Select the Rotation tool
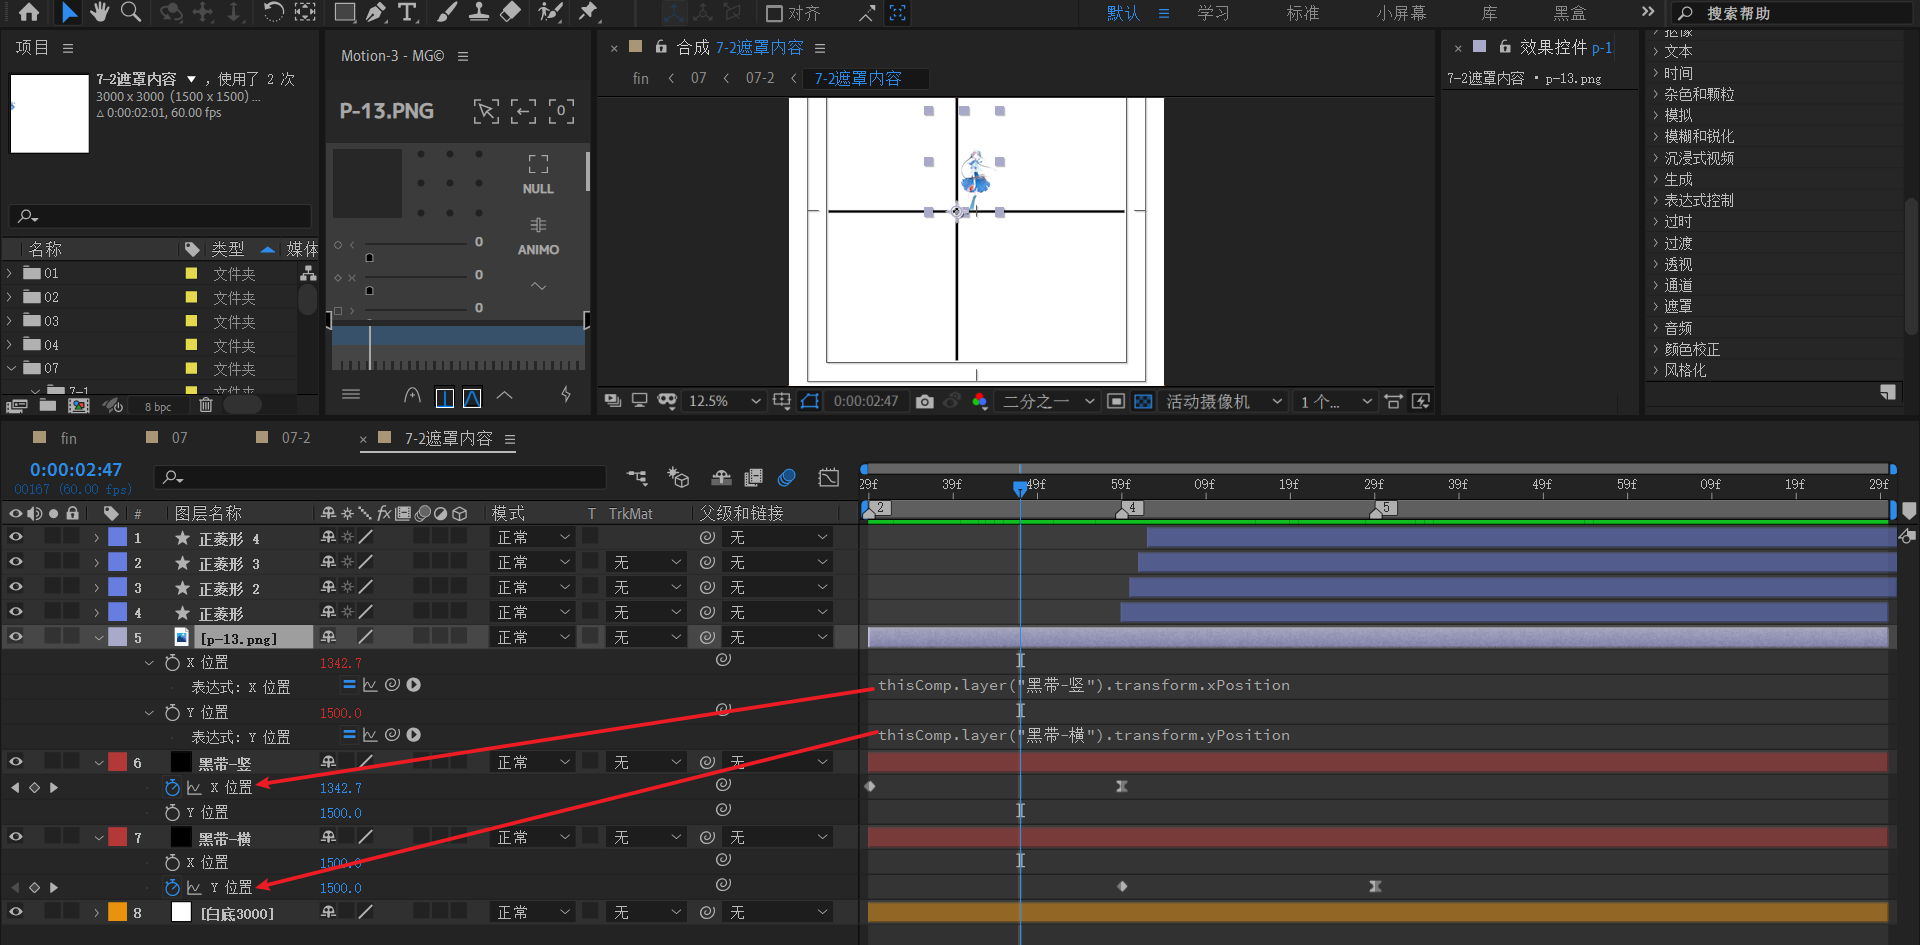The width and height of the screenshot is (1920, 945). coord(273,12)
